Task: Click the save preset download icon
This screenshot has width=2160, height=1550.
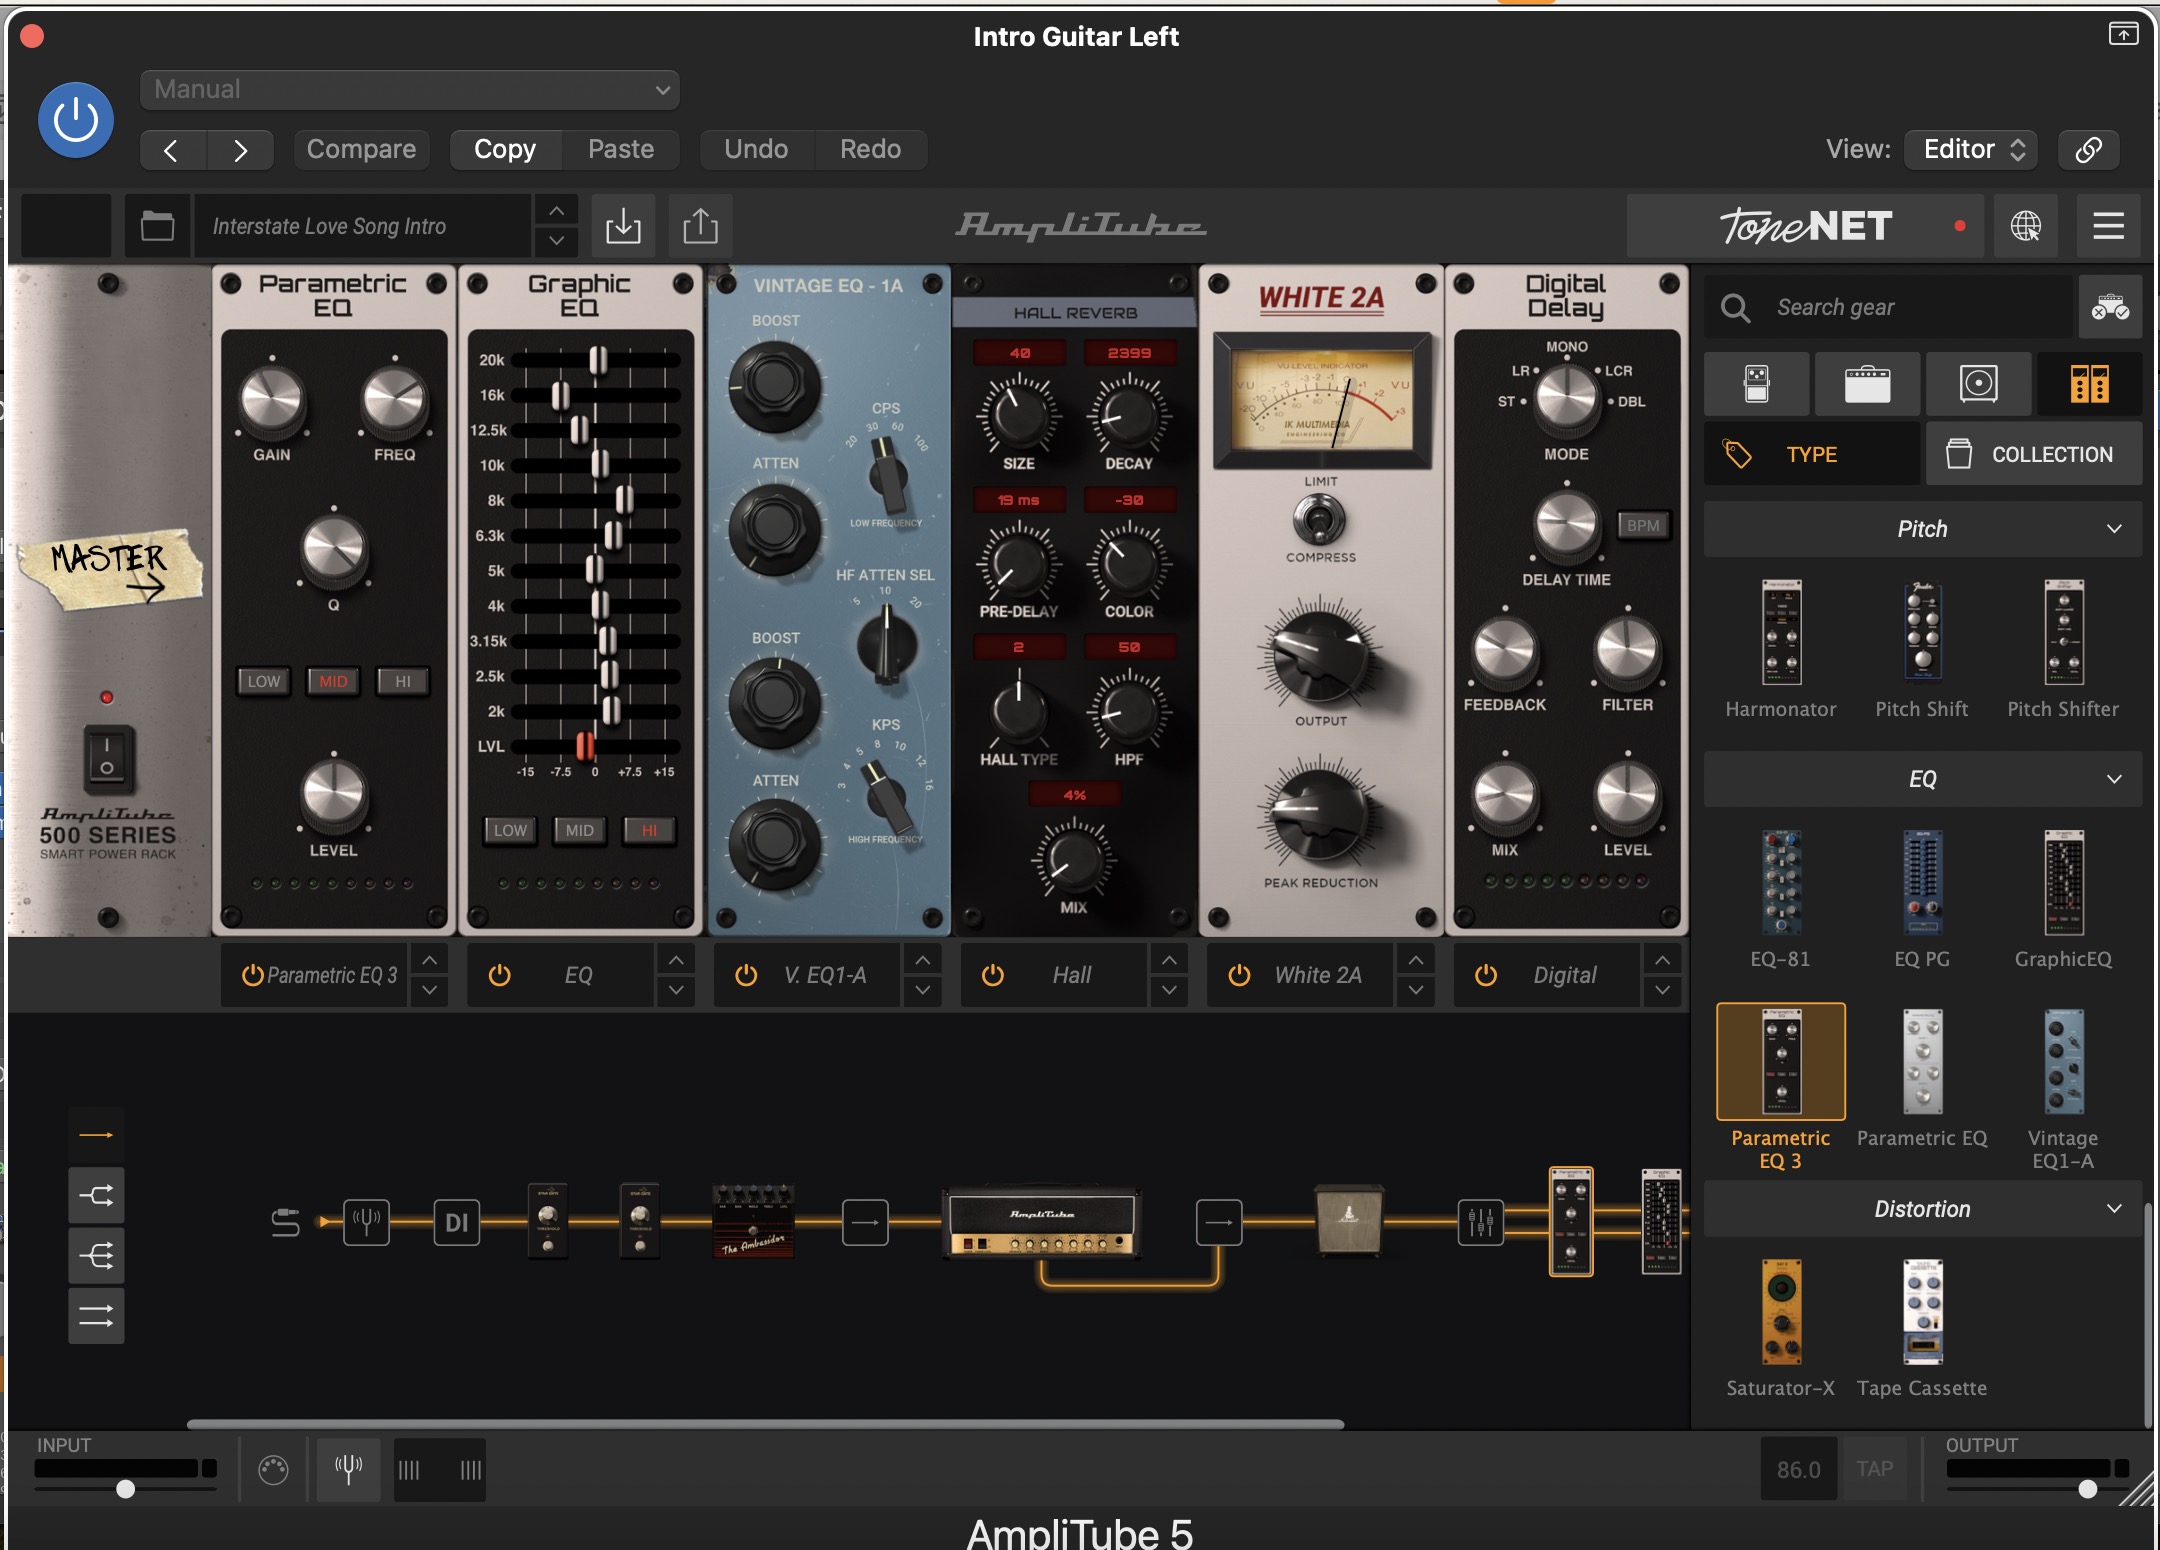Action: tap(623, 226)
